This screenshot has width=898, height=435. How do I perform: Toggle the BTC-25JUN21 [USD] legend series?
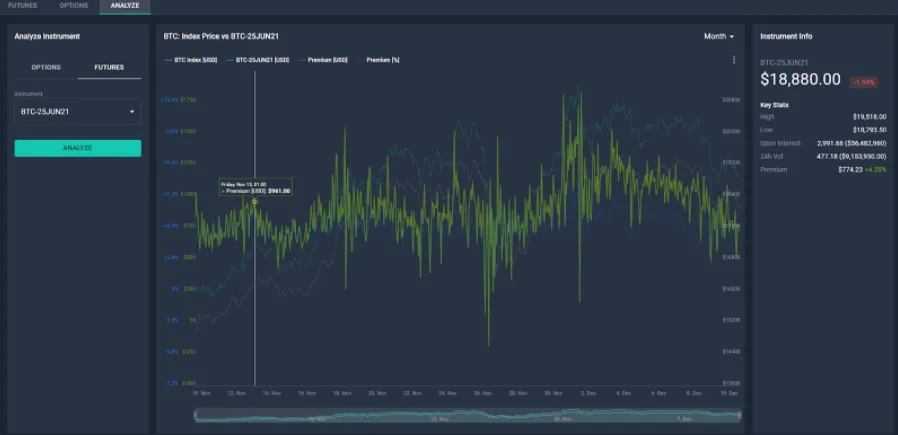pos(258,60)
